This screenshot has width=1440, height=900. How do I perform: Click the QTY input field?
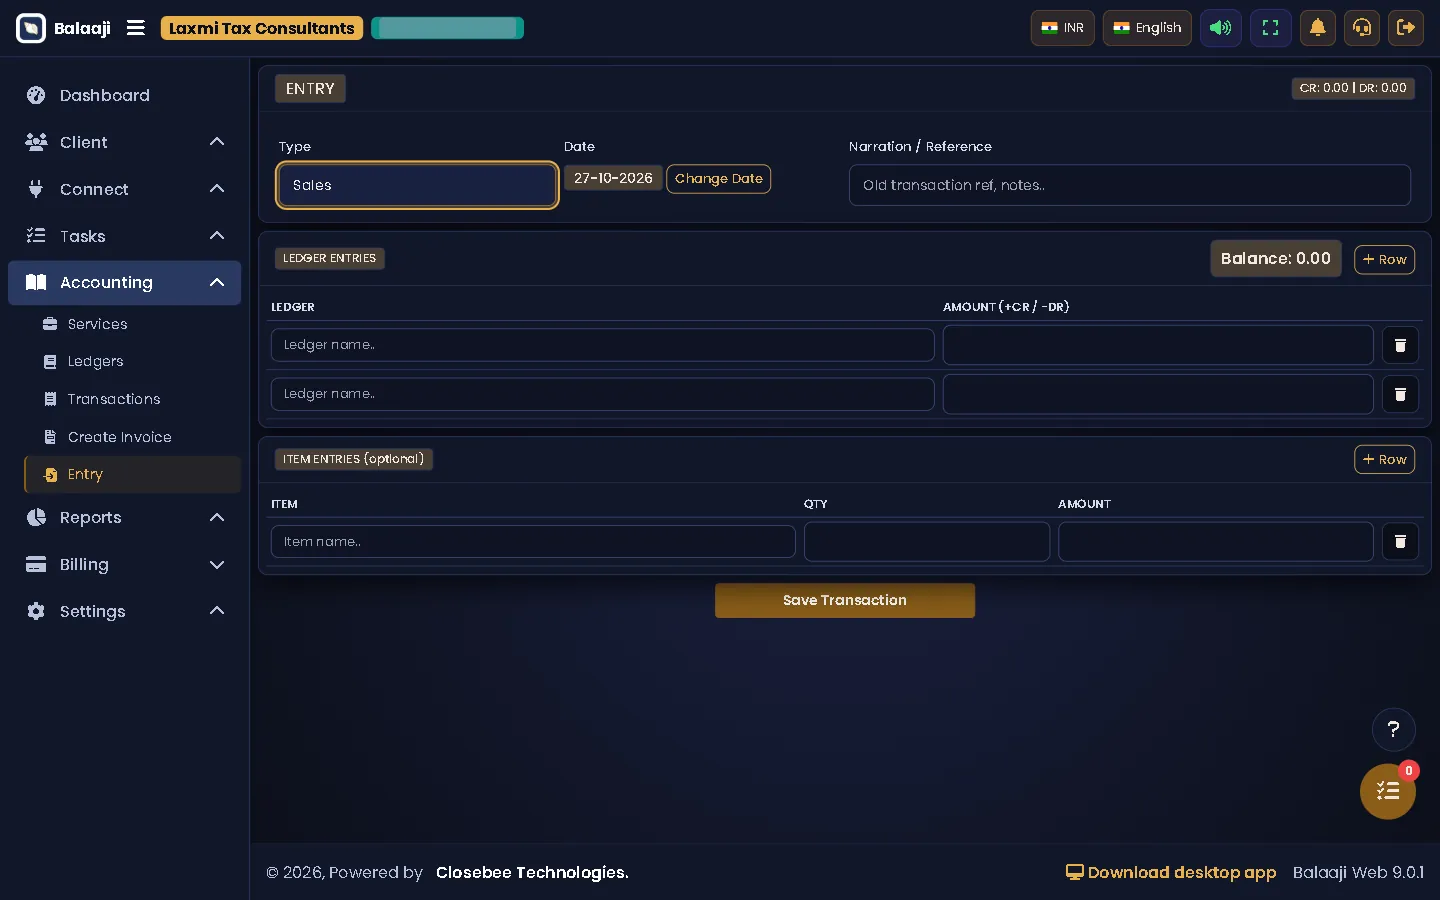(x=927, y=541)
